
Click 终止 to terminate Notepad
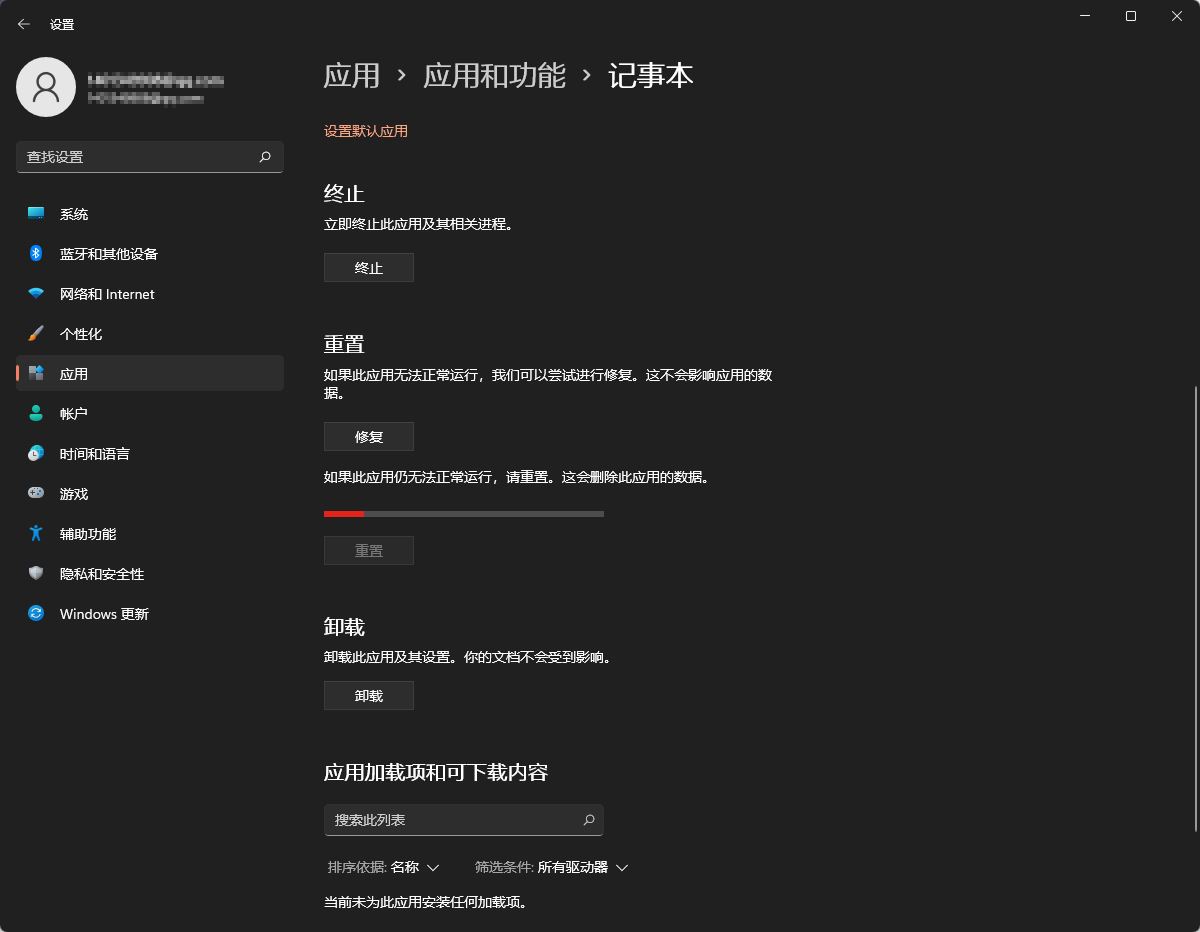pyautogui.click(x=368, y=267)
